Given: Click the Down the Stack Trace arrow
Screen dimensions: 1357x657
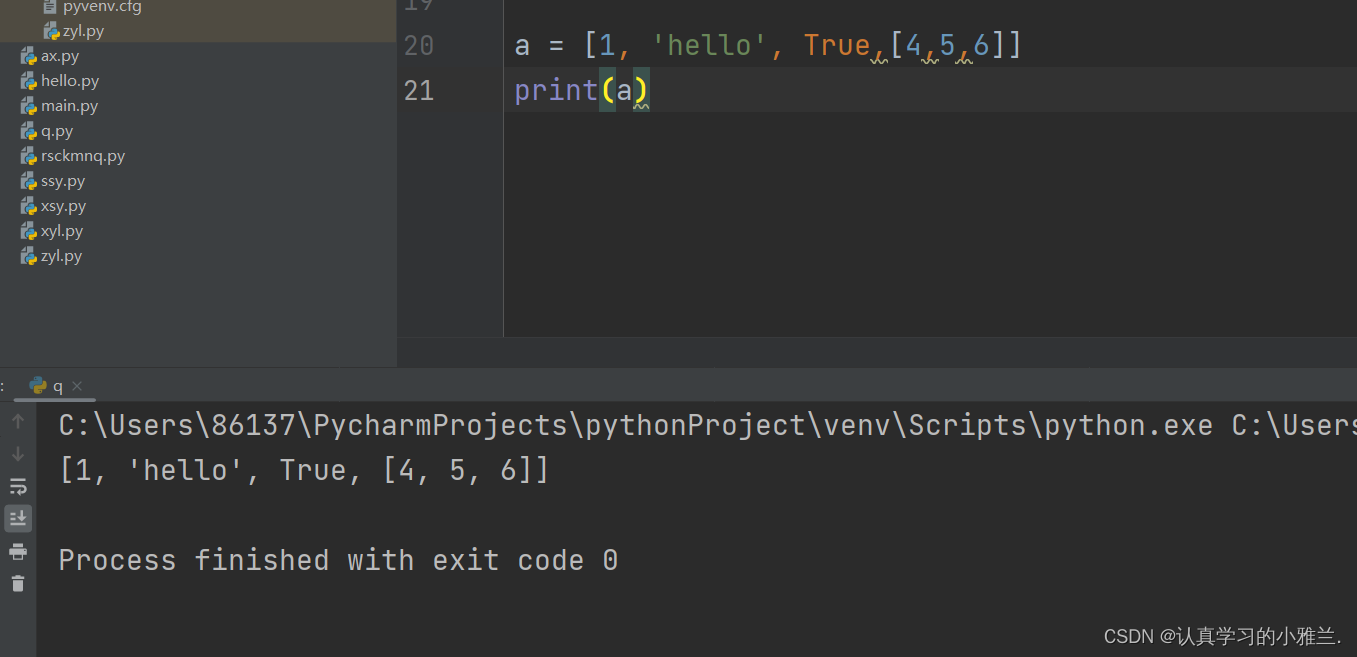Looking at the screenshot, I should coord(18,454).
